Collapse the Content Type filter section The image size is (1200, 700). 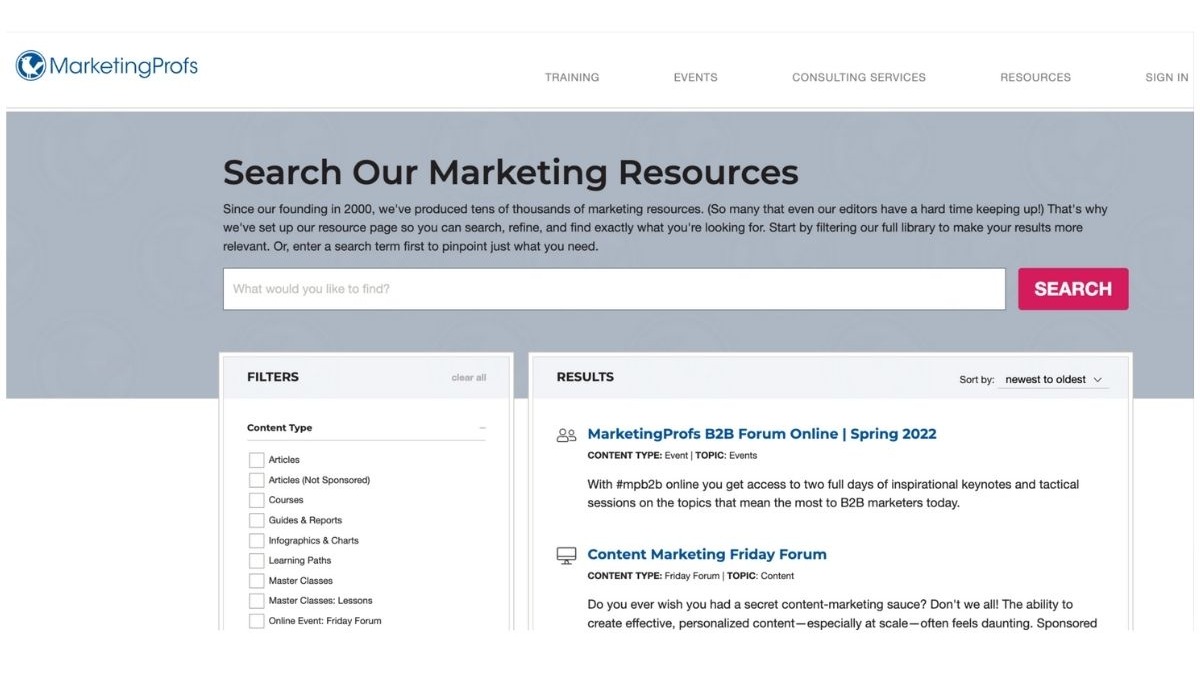[482, 428]
